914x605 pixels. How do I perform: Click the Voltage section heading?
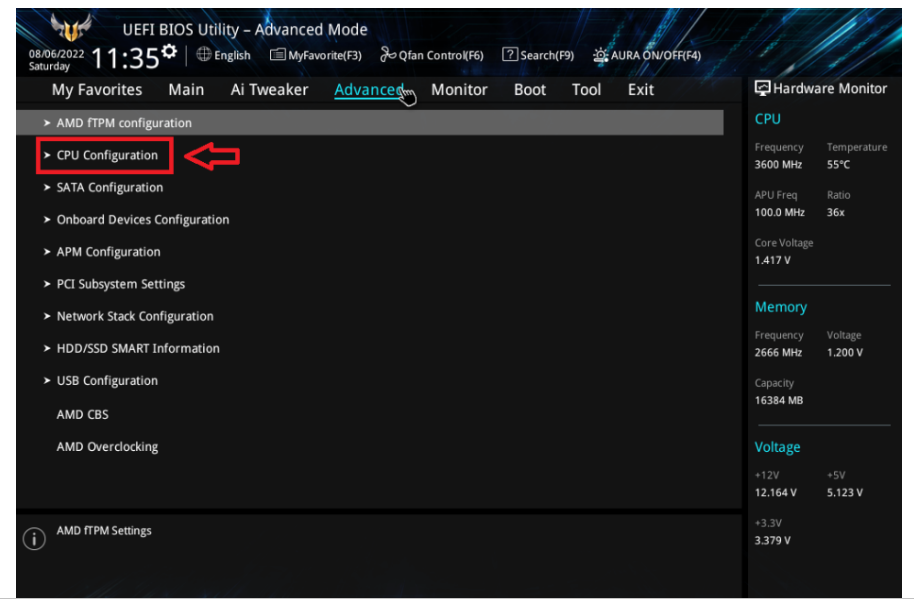778,448
